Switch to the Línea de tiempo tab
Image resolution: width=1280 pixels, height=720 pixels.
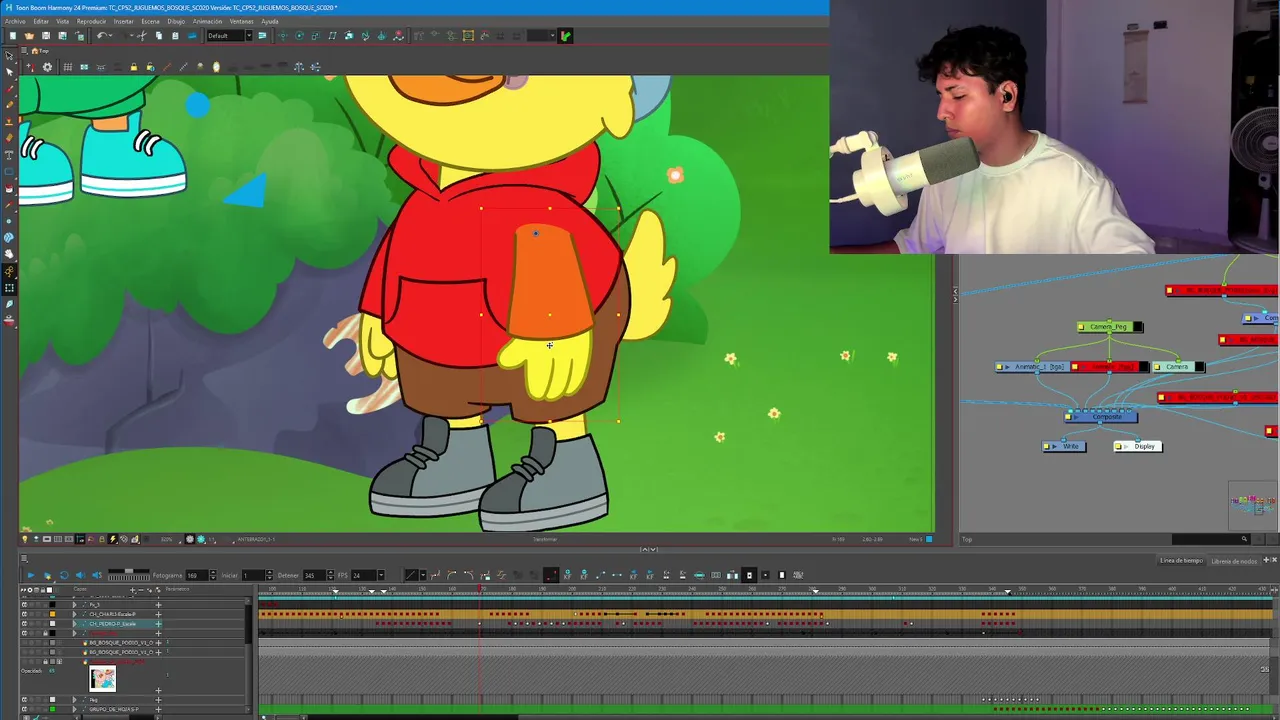tap(1182, 561)
